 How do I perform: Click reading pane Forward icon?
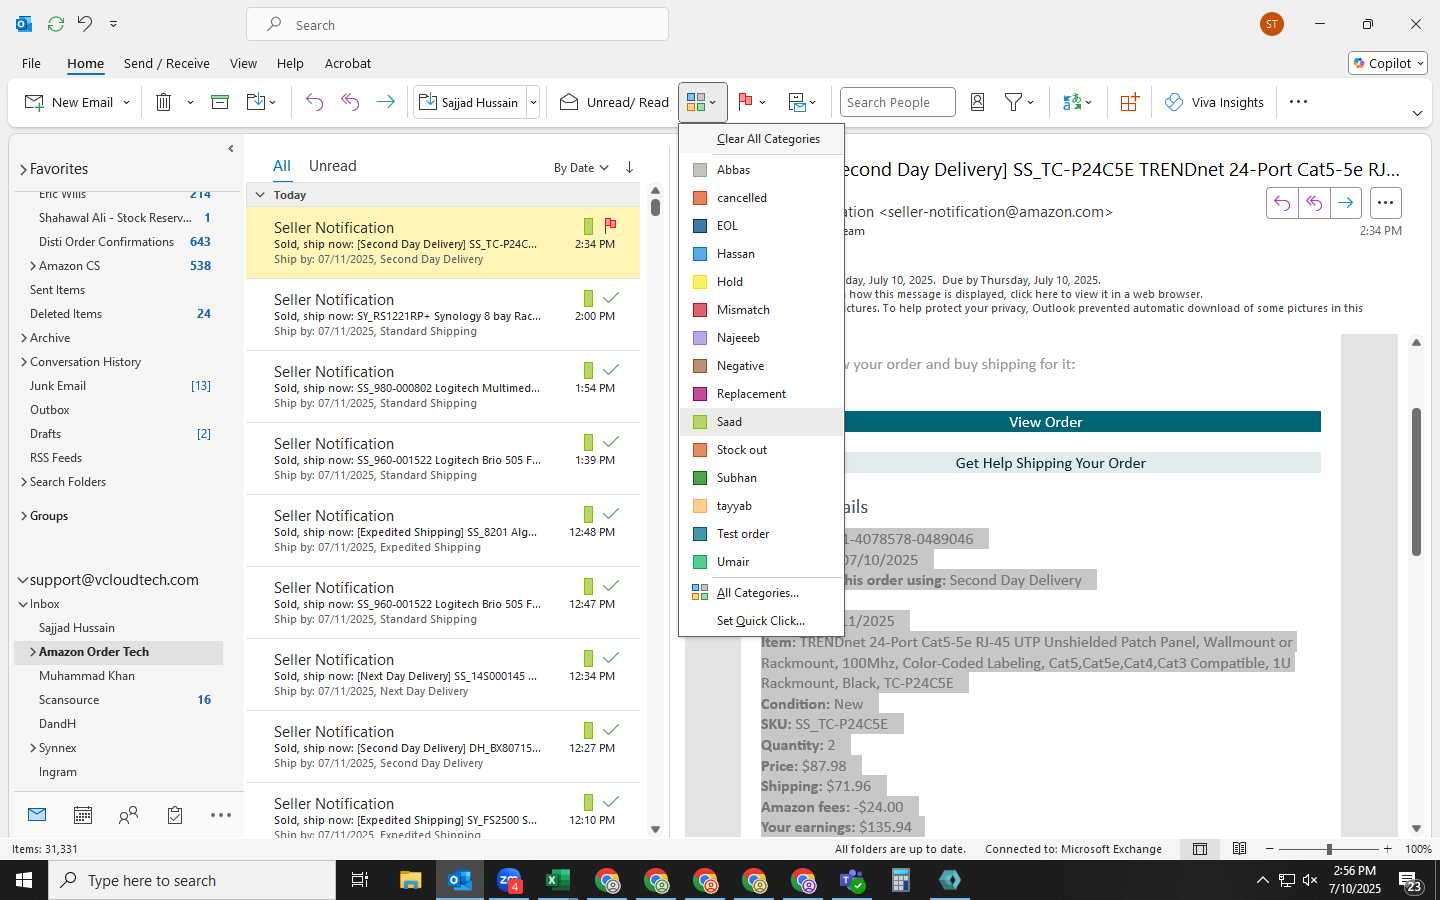pyautogui.click(x=1346, y=203)
